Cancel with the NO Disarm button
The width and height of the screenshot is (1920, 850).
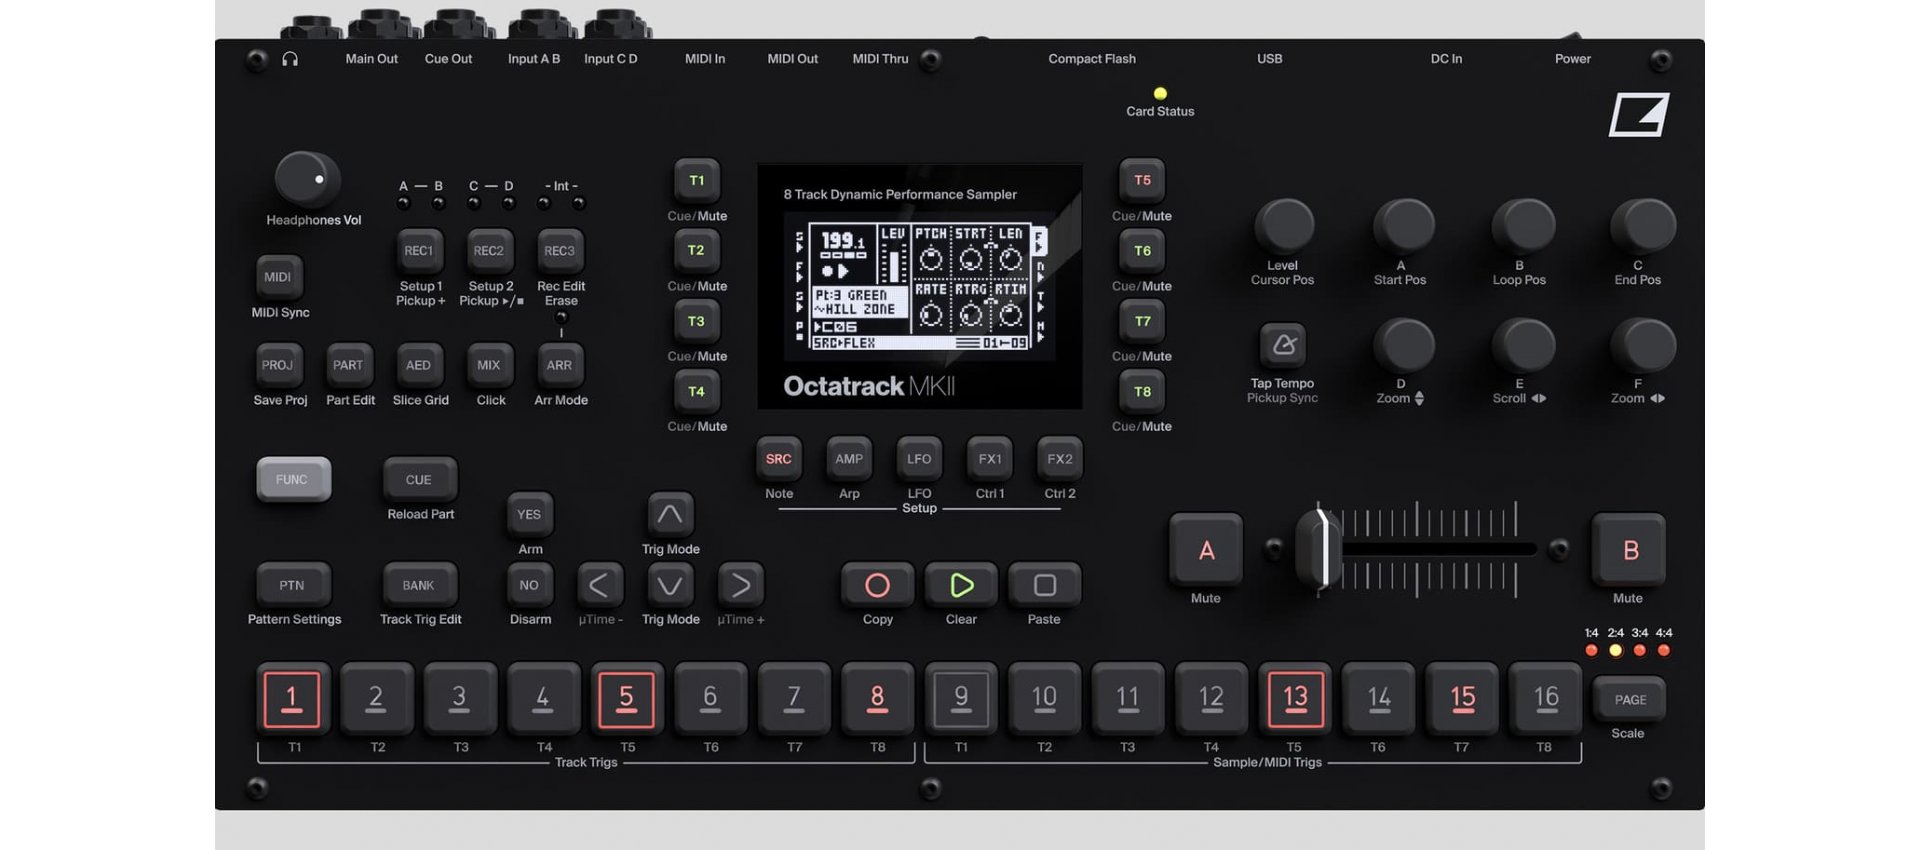point(529,585)
